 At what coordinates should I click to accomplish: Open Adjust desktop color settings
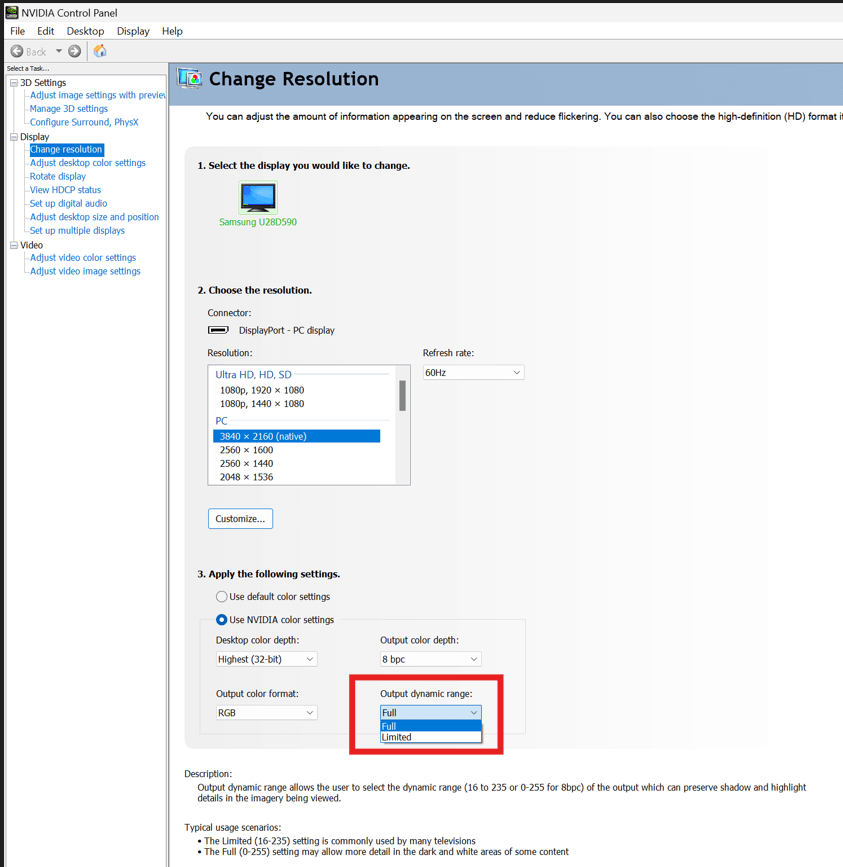click(x=87, y=163)
